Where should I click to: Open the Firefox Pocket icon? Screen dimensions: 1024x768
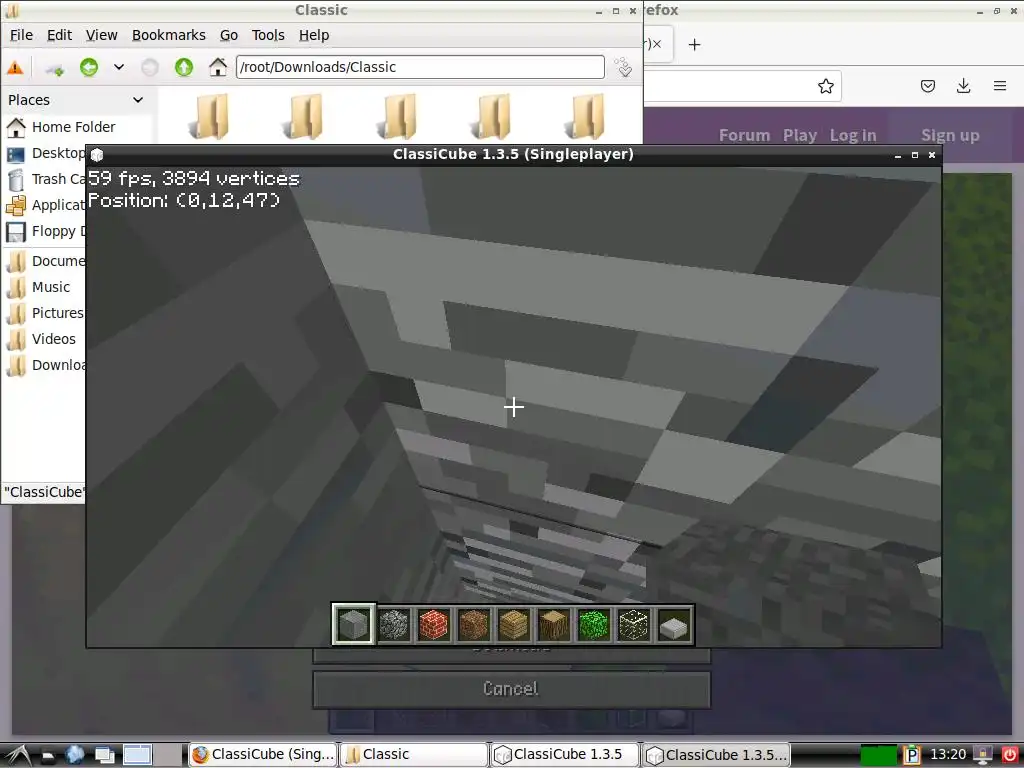point(928,86)
